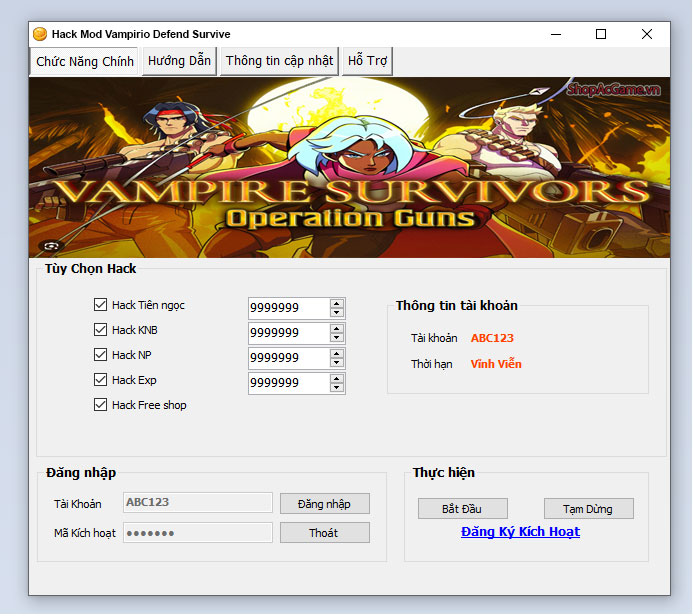693x616 pixels.
Task: Increase Hack Exp value with up arrow
Action: coord(337,379)
